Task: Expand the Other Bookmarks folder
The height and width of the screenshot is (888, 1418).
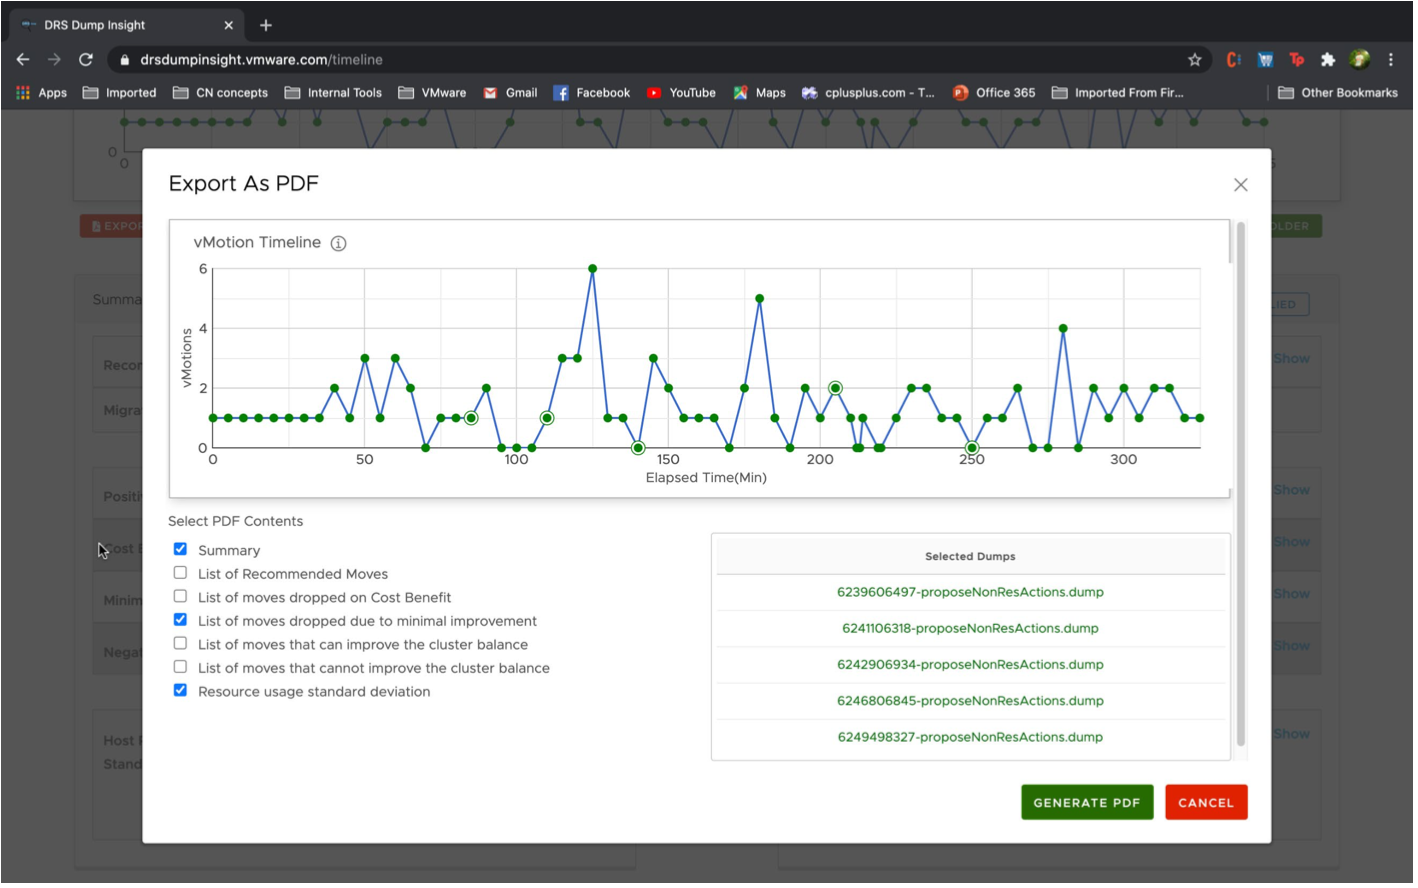Action: (x=1340, y=93)
